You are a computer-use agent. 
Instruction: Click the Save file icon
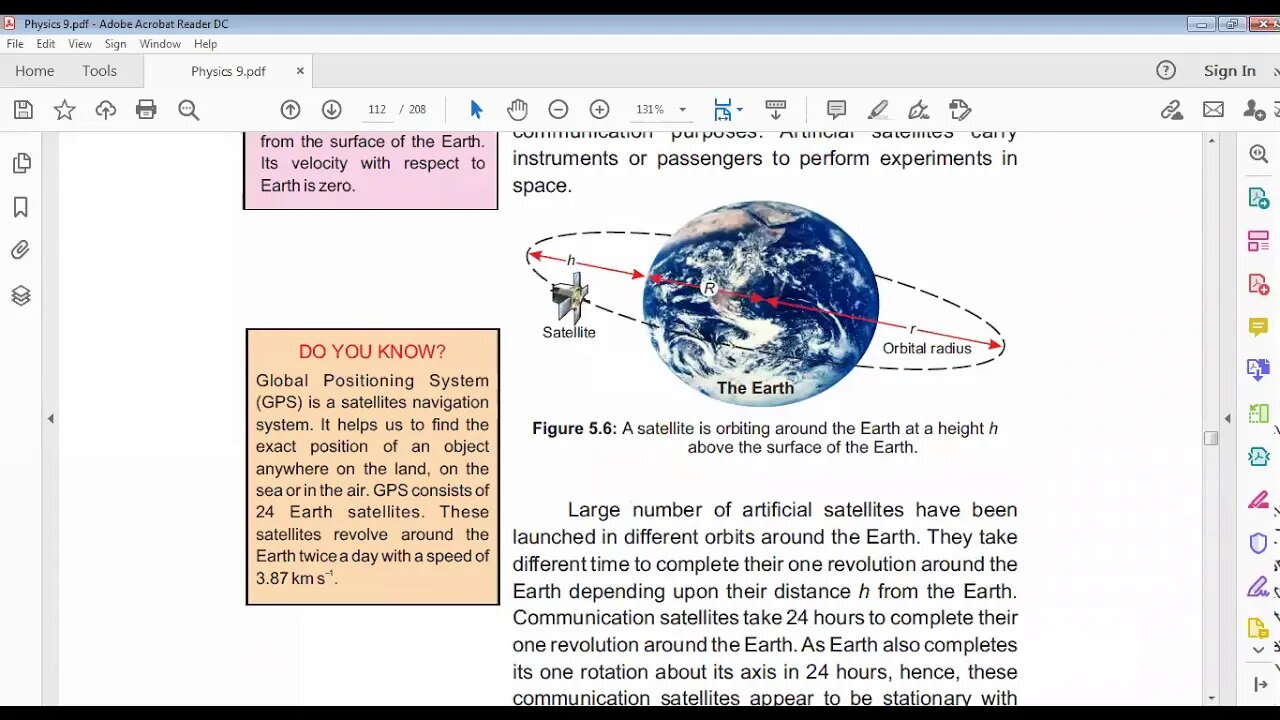click(23, 110)
